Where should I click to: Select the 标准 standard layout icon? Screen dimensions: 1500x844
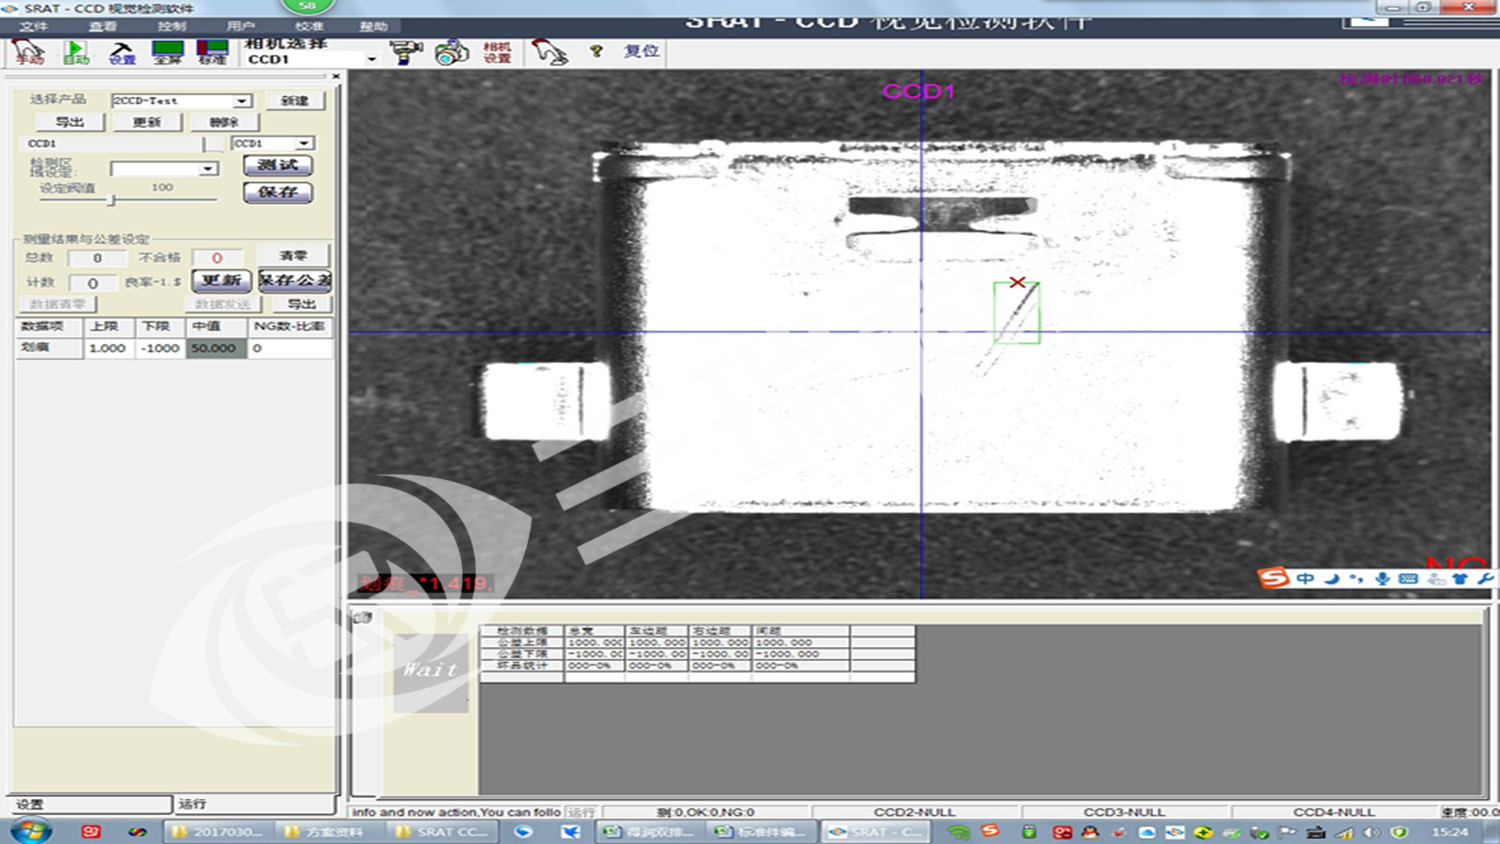pos(212,52)
